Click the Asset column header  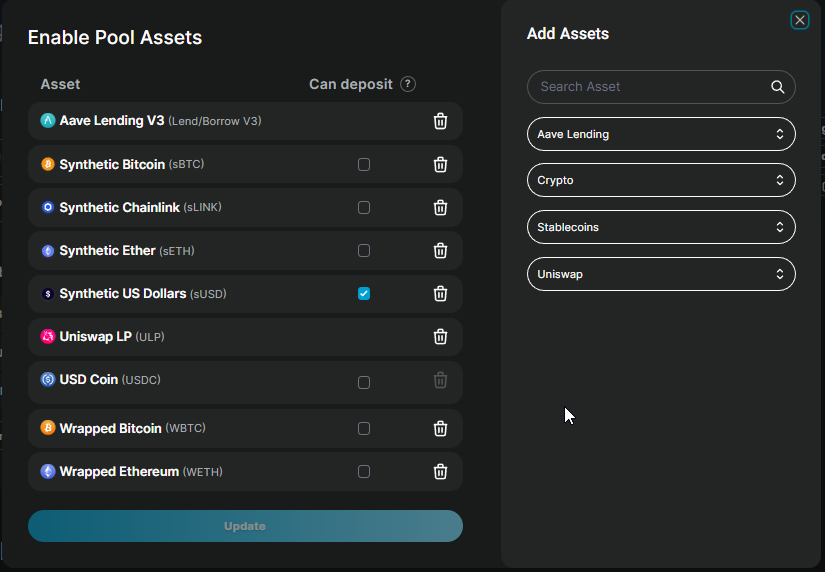pyautogui.click(x=61, y=84)
